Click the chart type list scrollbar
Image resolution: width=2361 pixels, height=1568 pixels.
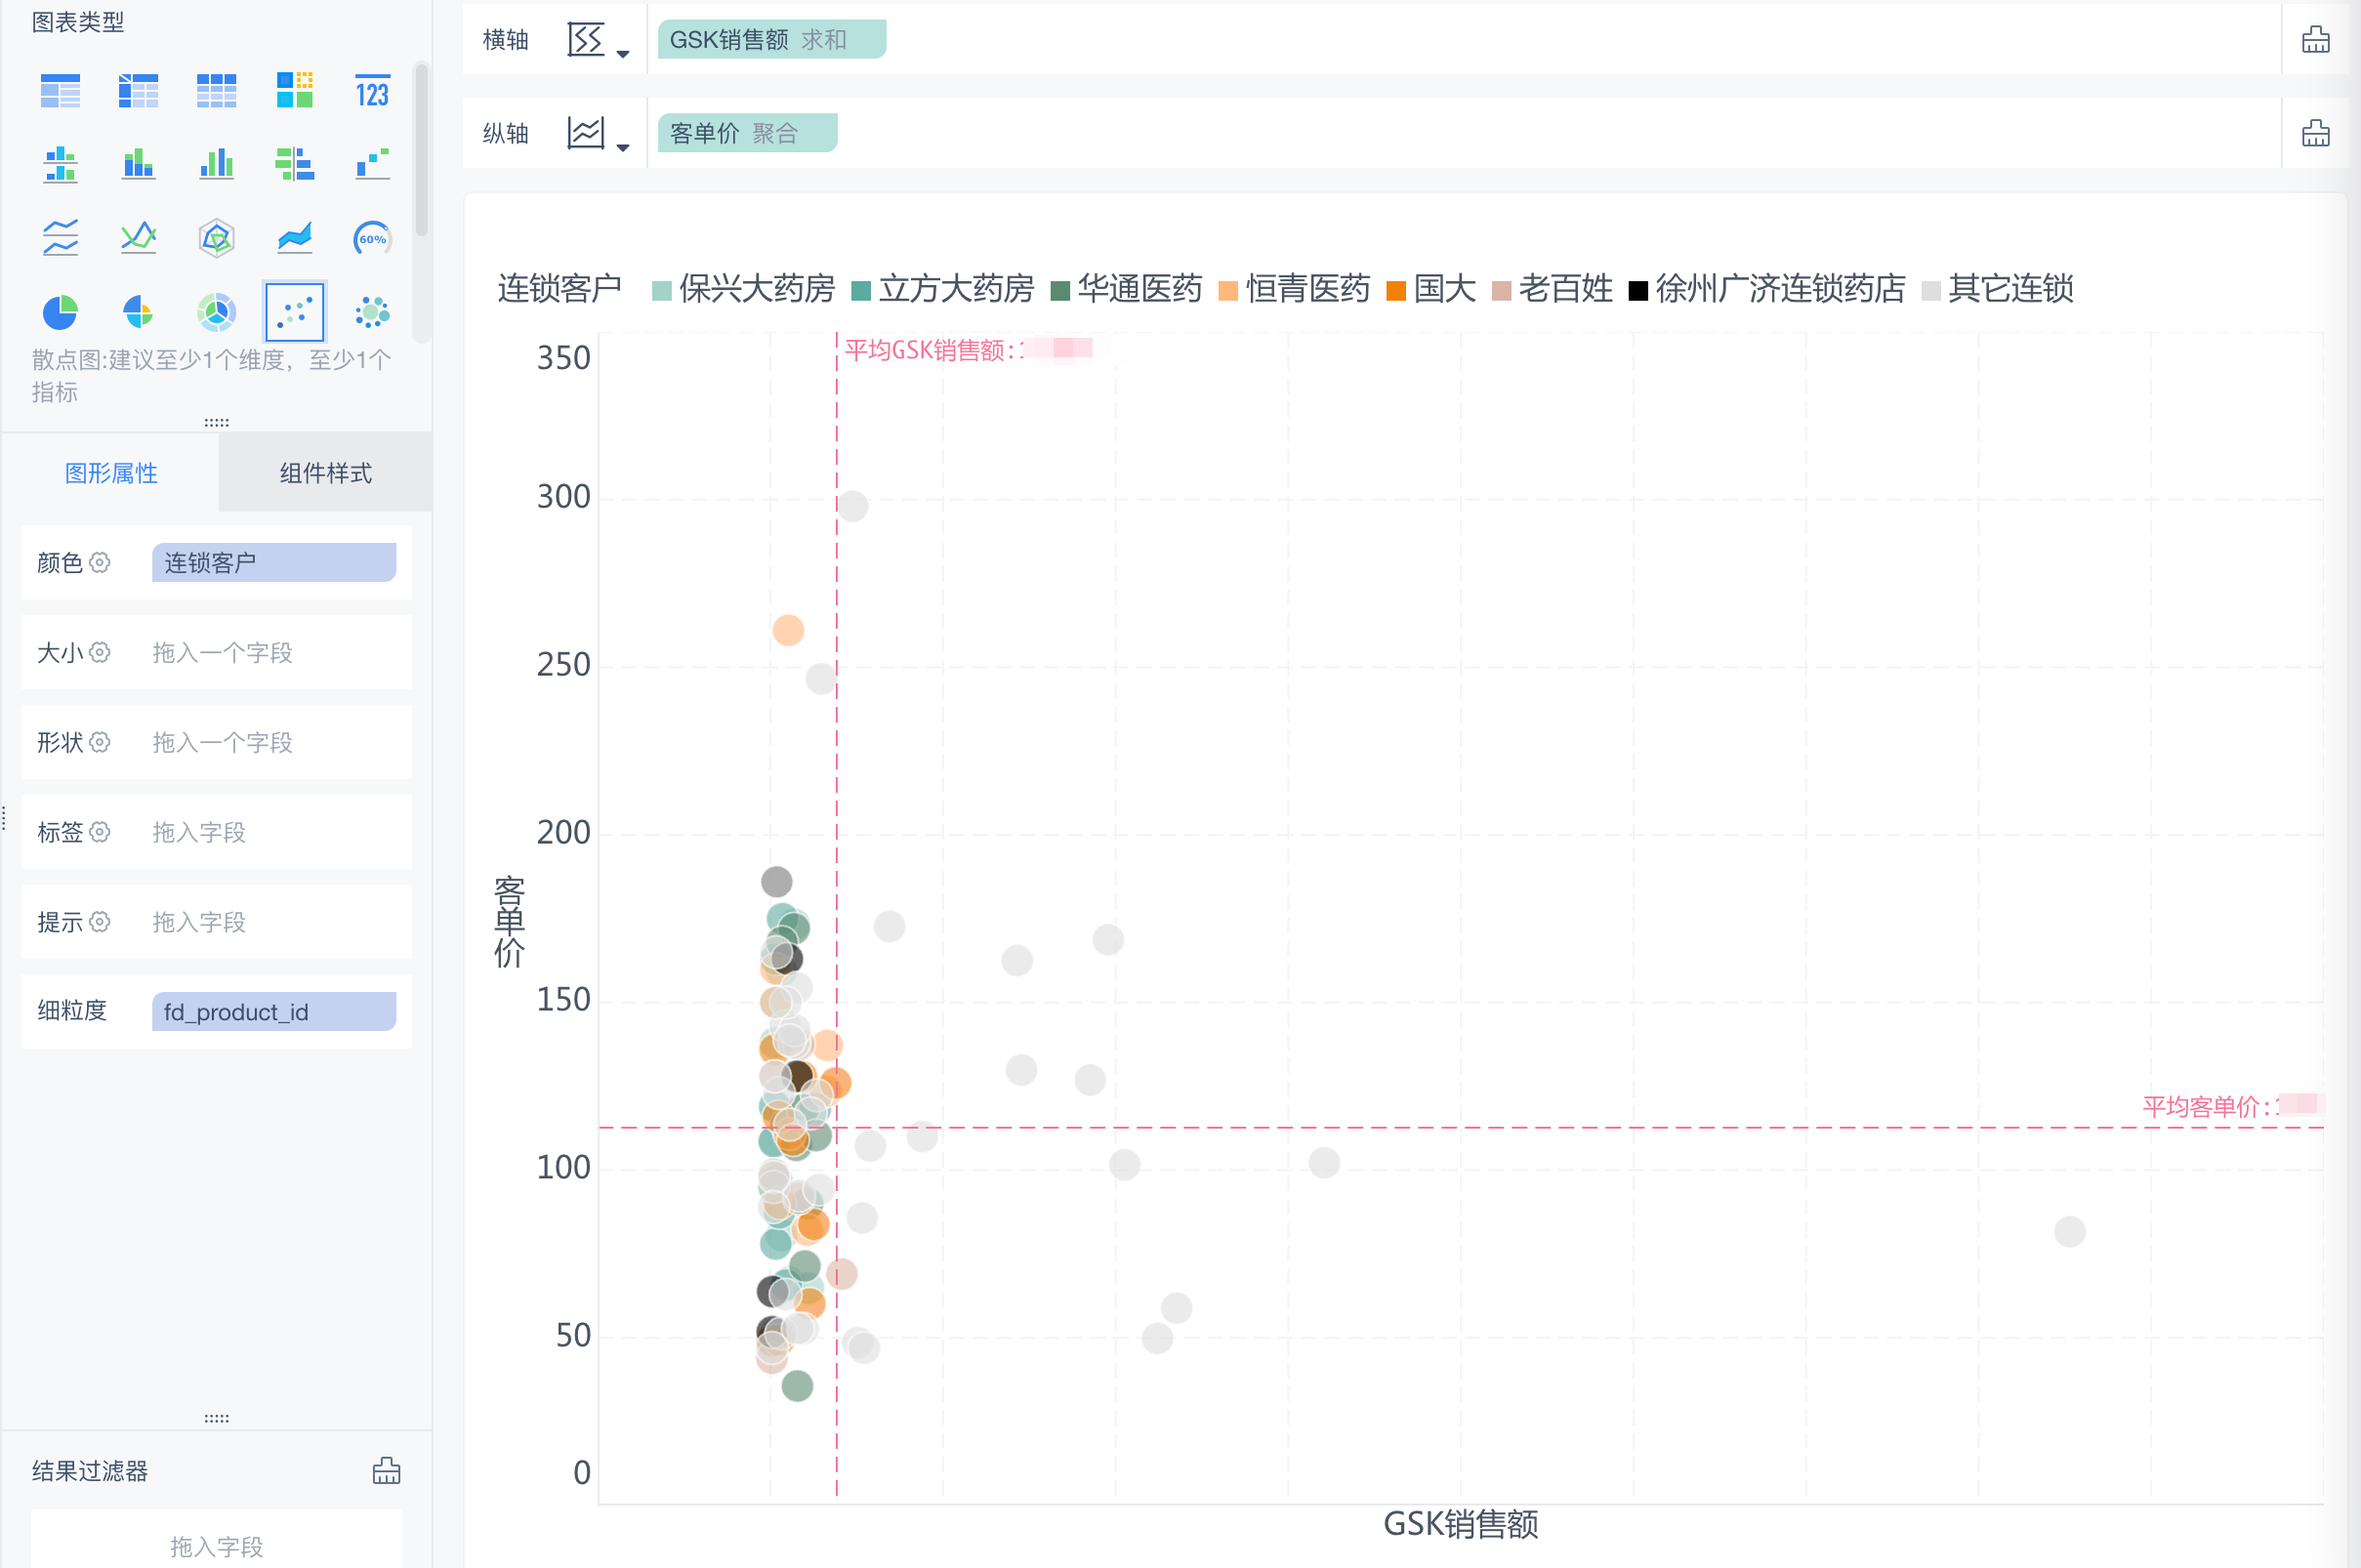[x=421, y=150]
